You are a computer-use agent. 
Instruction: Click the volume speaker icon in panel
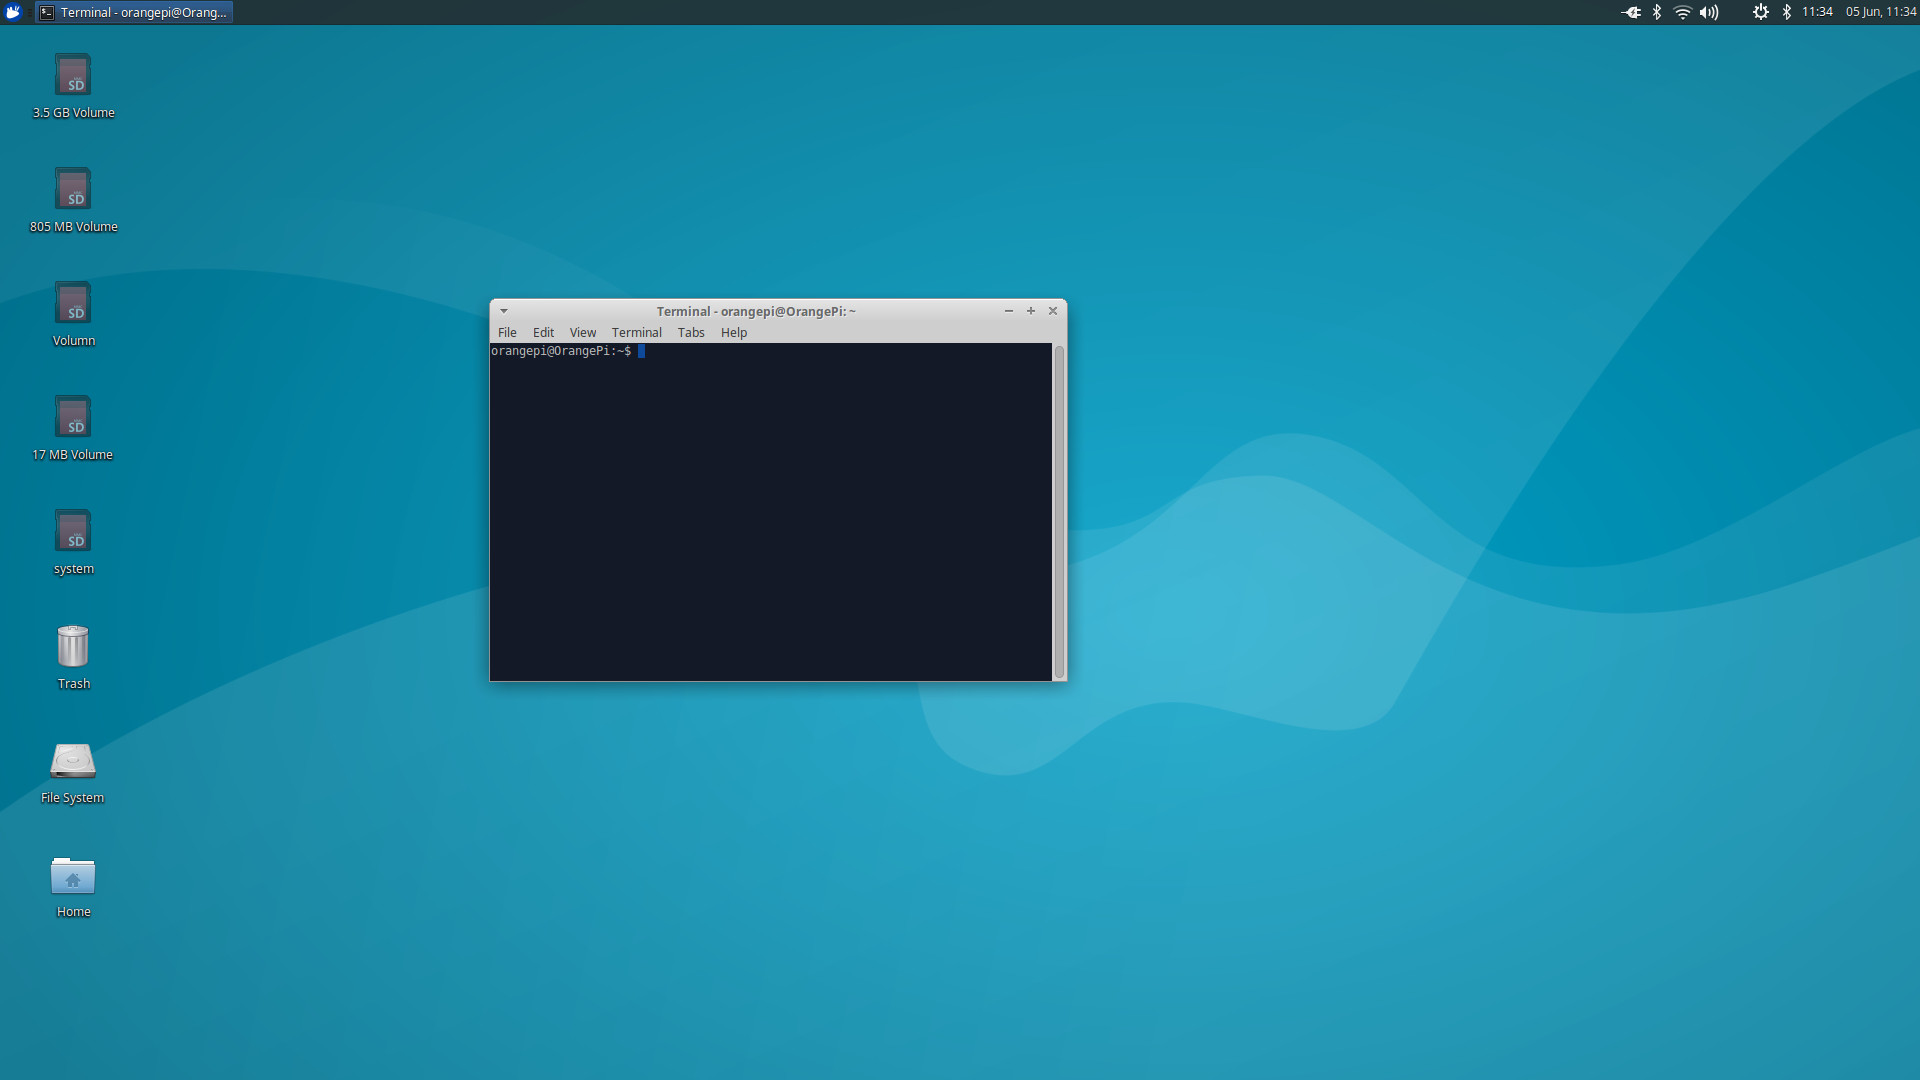pos(1709,12)
